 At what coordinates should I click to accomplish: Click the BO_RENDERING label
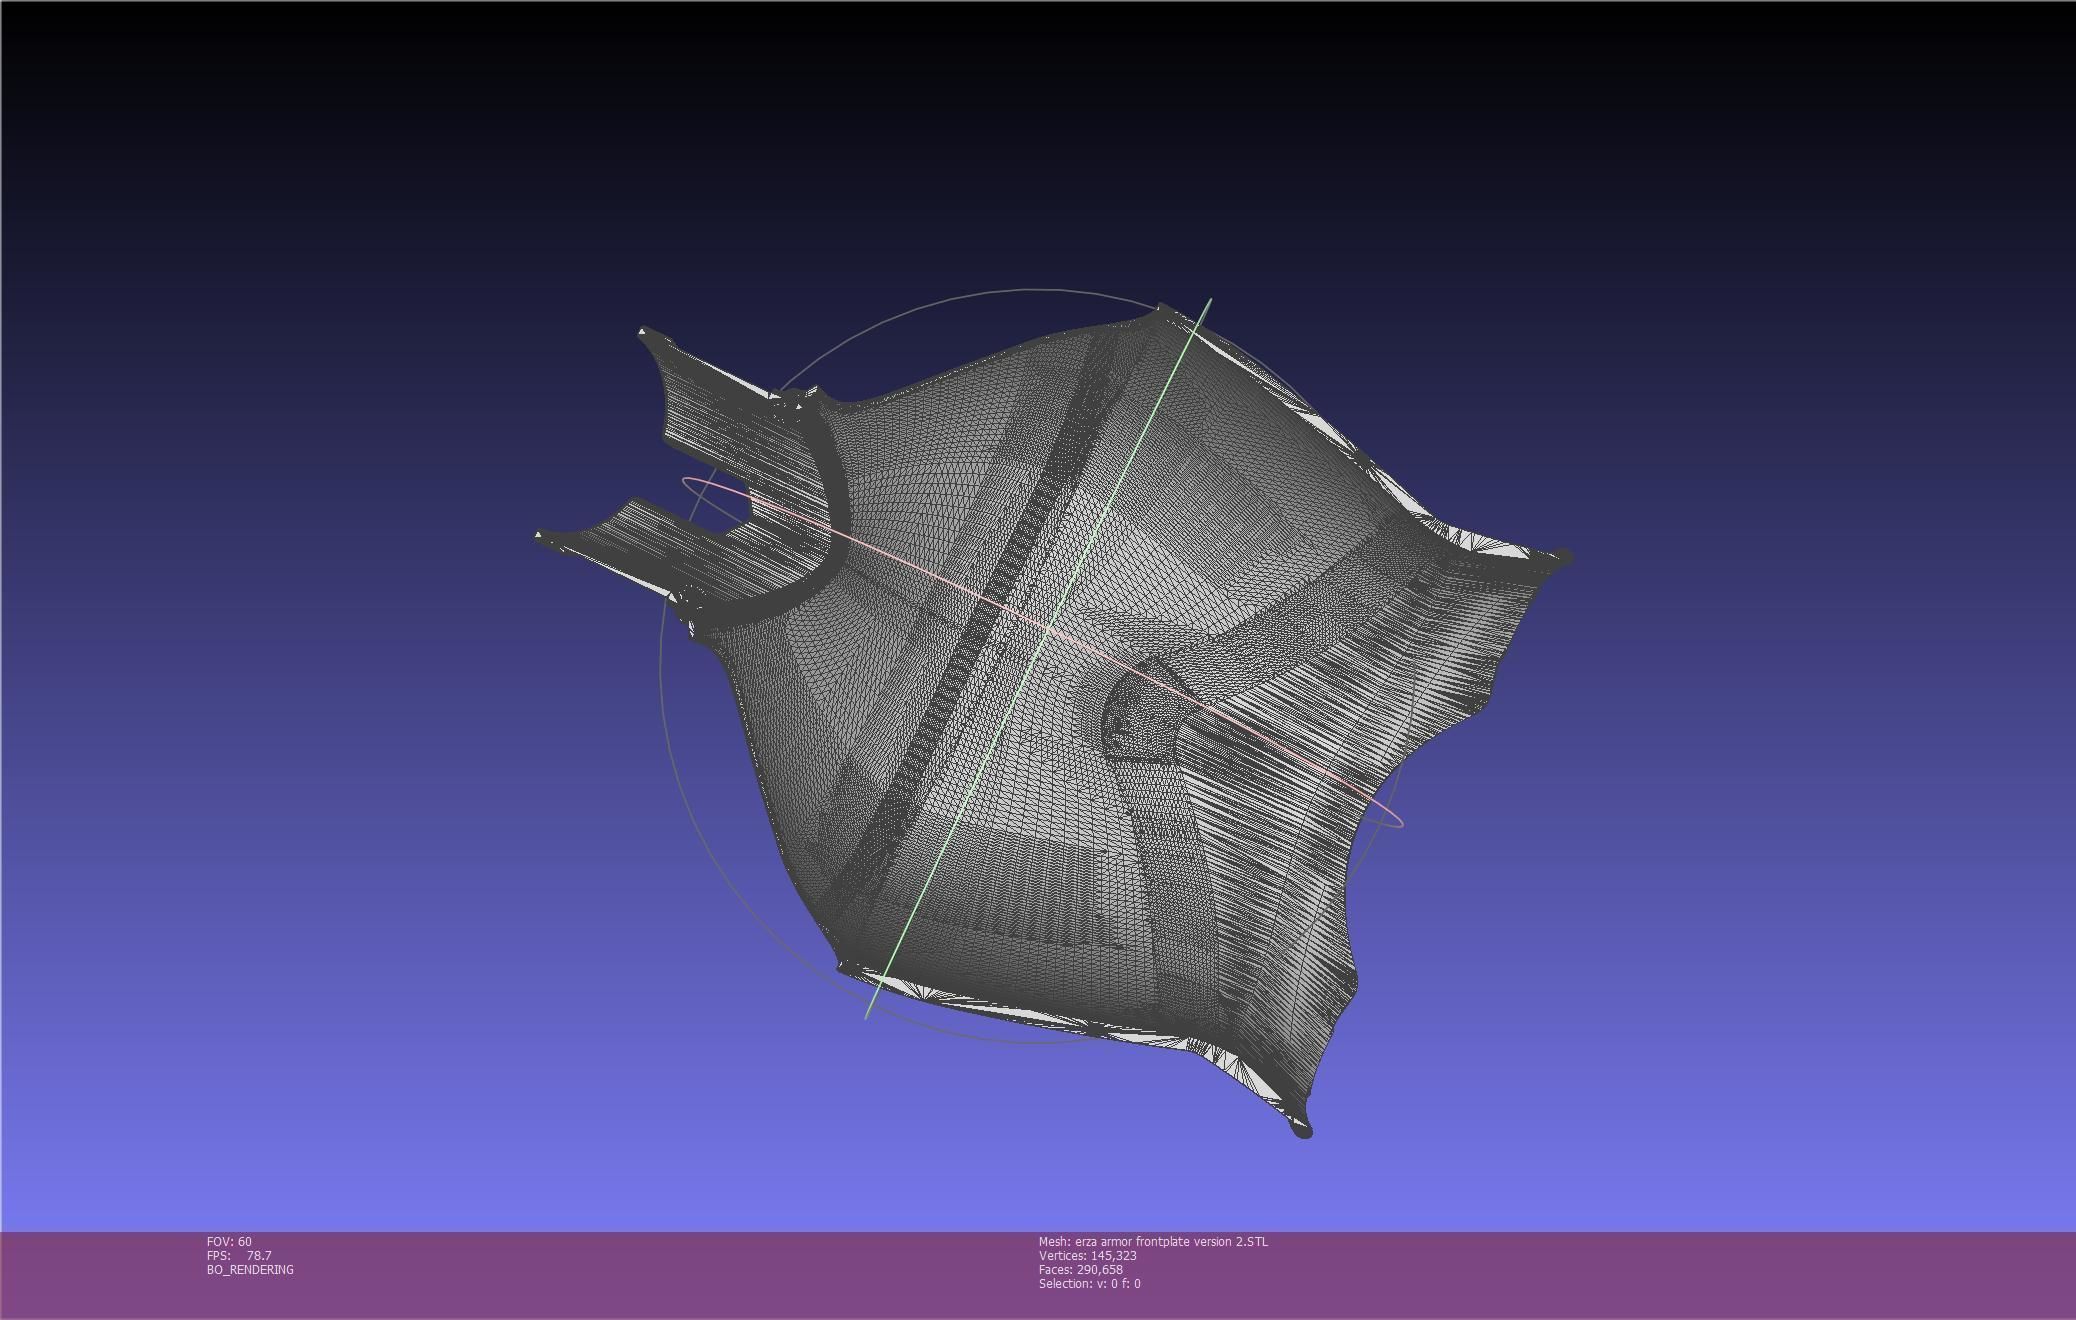250,1270
